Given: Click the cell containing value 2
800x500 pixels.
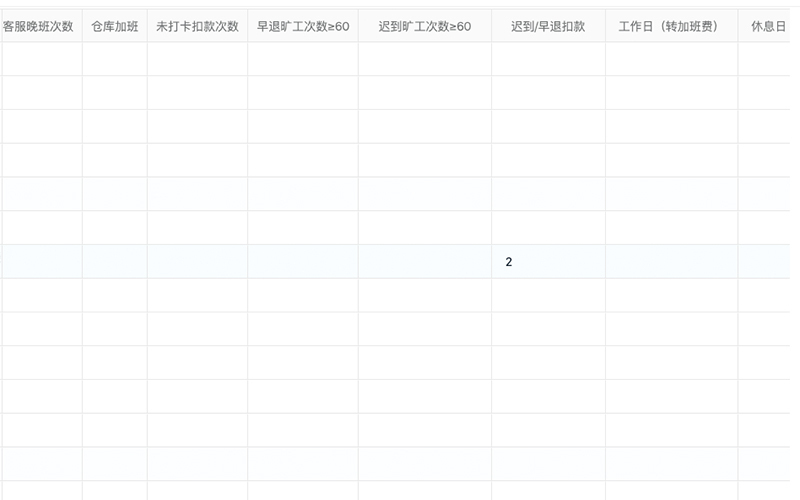Looking at the screenshot, I should pyautogui.click(x=548, y=262).
